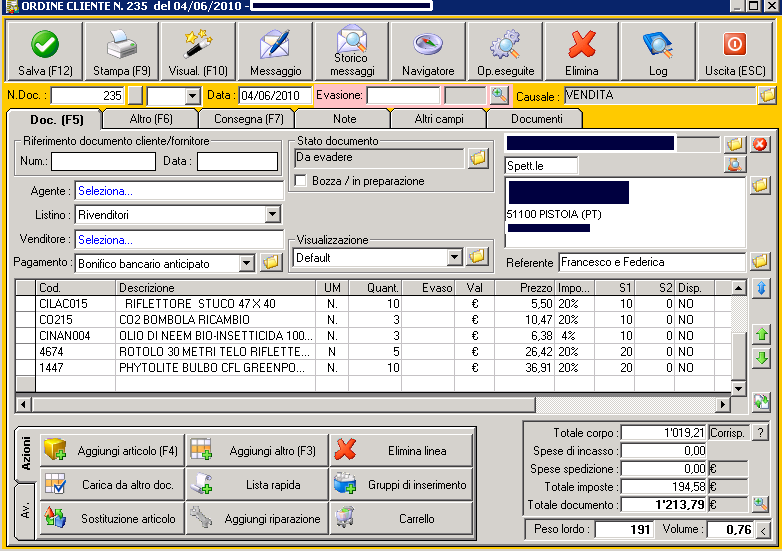Click the green refresh arrows icon below table
This screenshot has width=782, height=551.
[x=761, y=402]
